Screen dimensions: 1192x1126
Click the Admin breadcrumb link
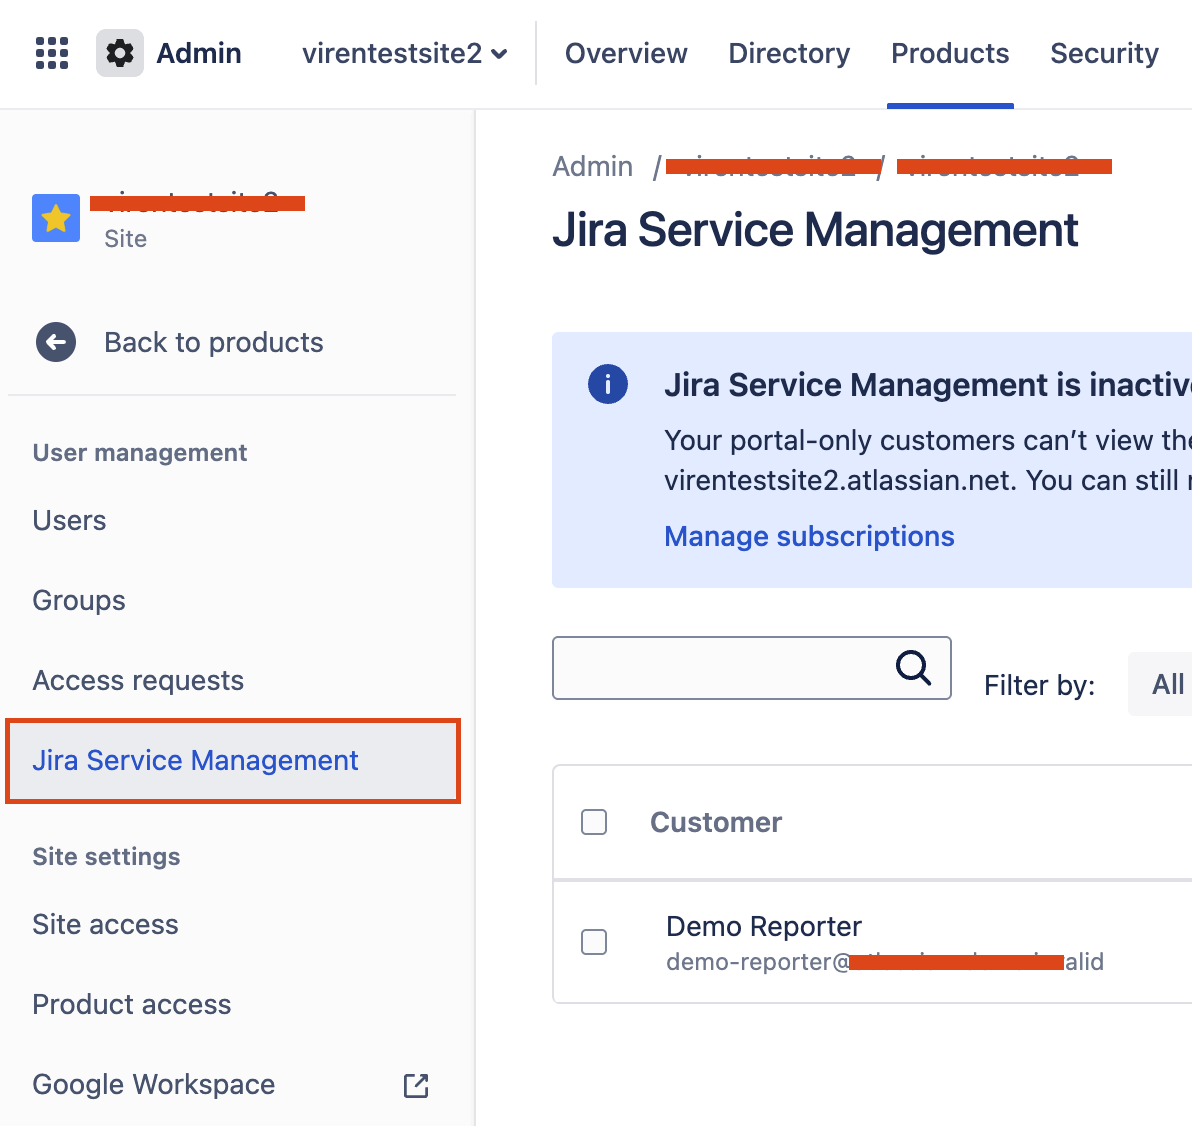click(592, 166)
